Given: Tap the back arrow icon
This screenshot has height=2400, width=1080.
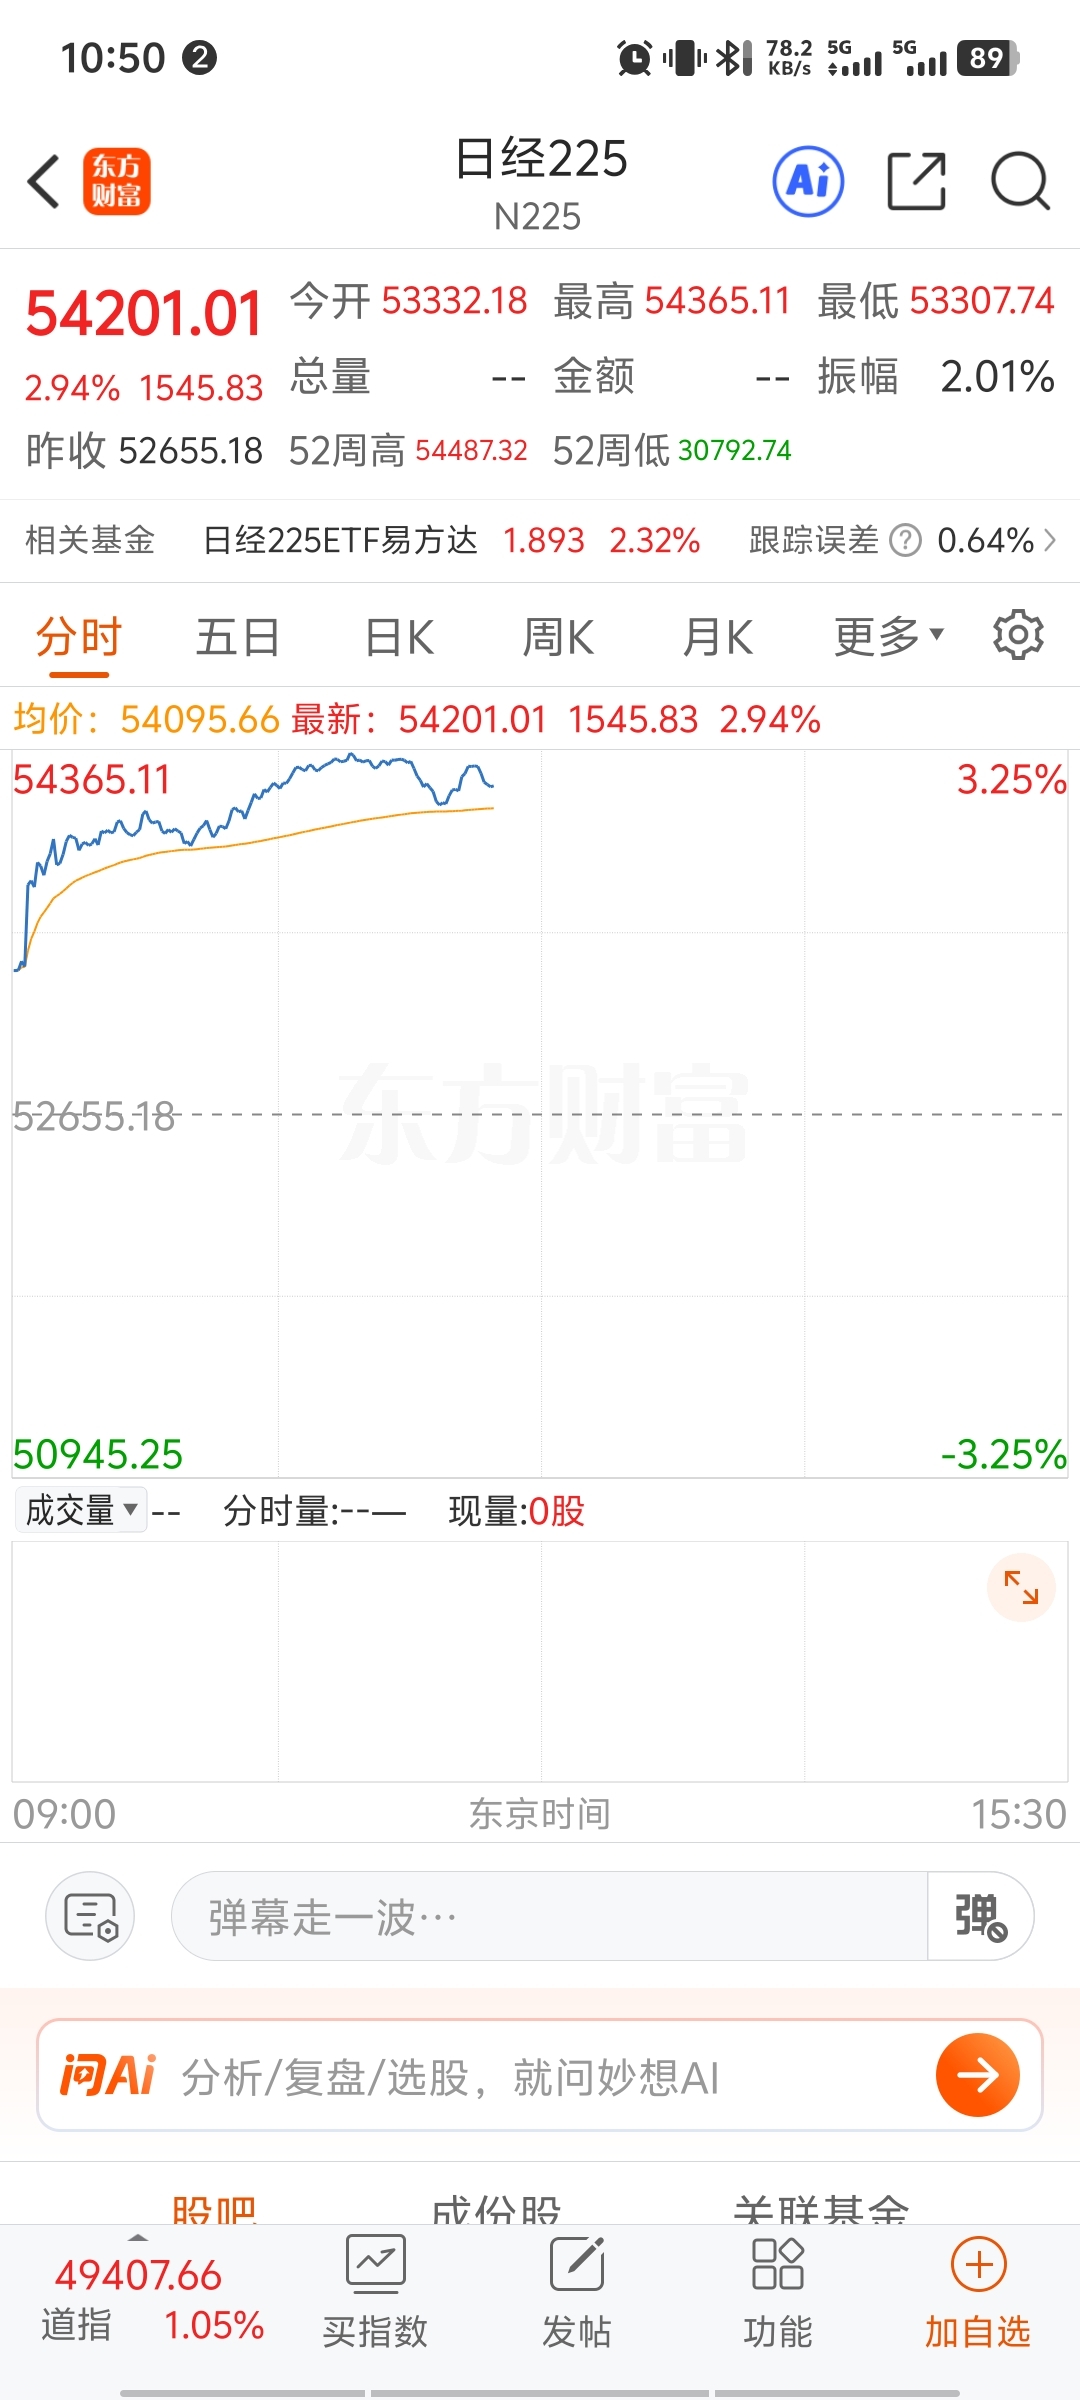Looking at the screenshot, I should tap(44, 182).
